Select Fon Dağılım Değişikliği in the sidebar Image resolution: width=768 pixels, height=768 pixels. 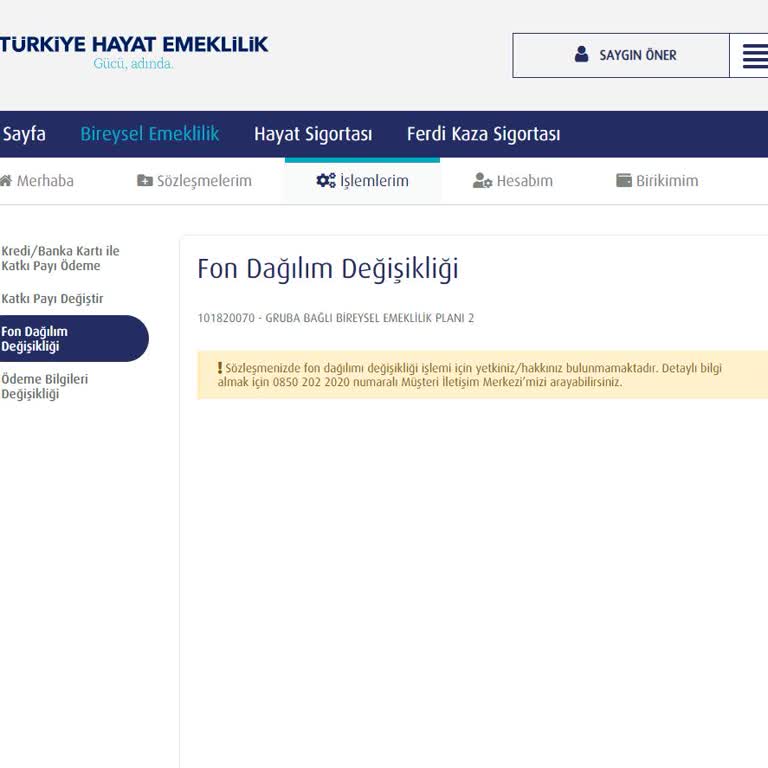tap(73, 338)
